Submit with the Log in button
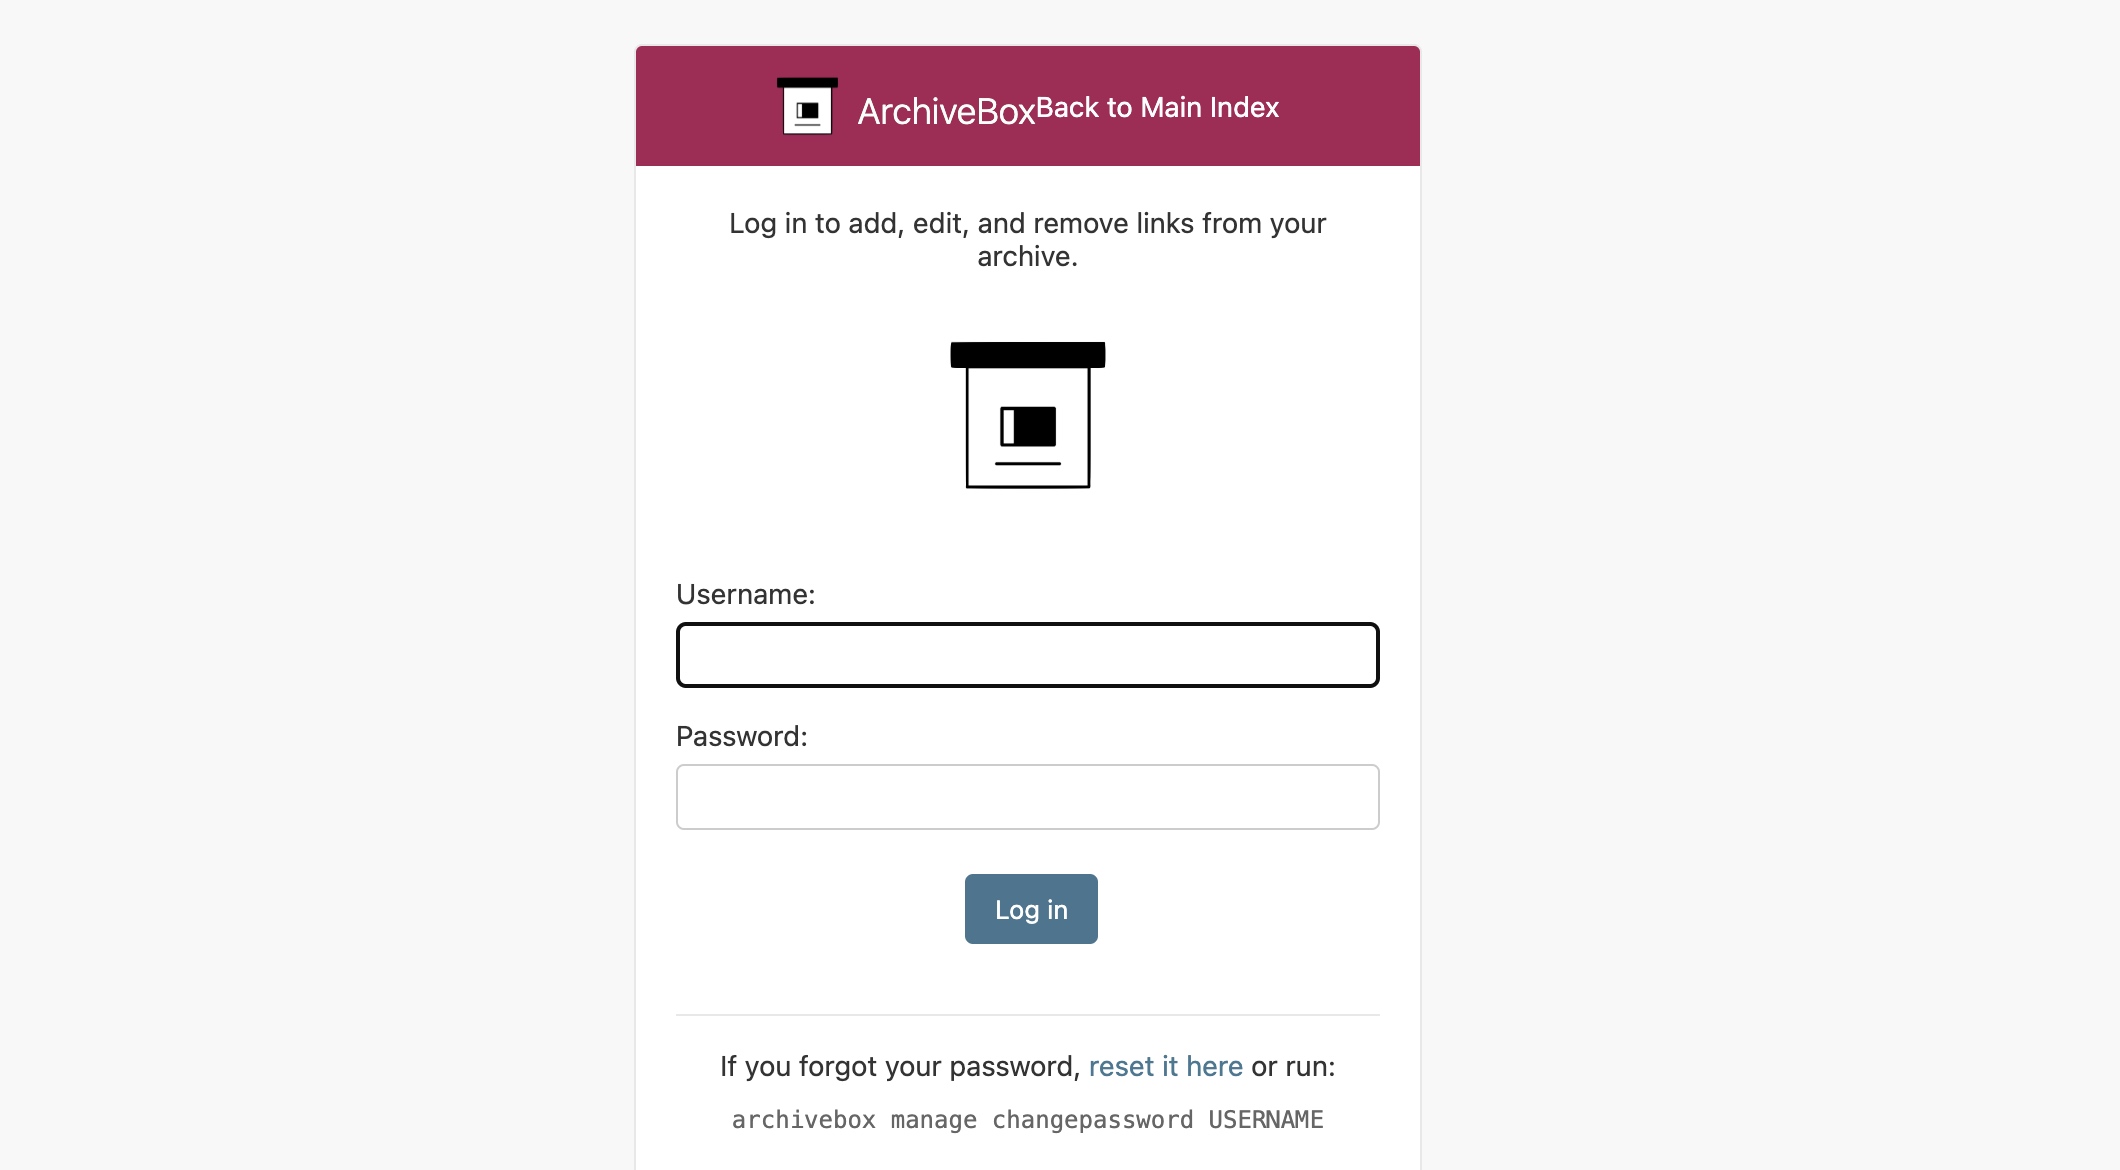This screenshot has height=1170, width=2120. click(1031, 909)
